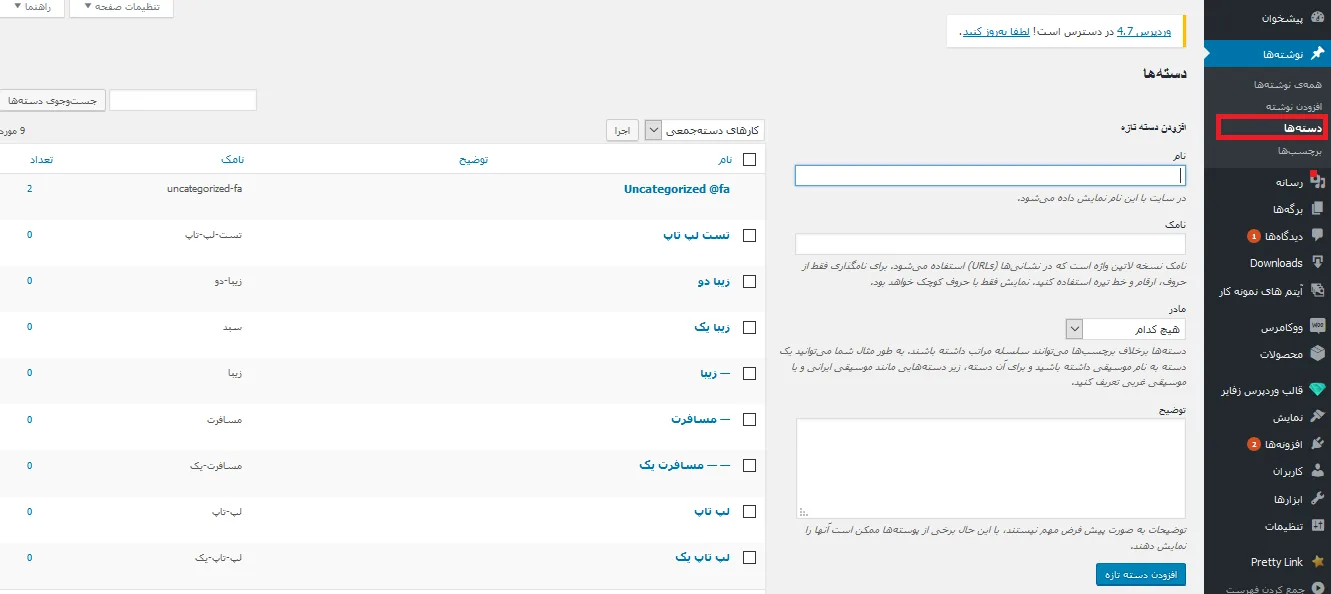Tick the checkbox for زیبا یک
This screenshot has width=1331, height=594.
click(749, 327)
